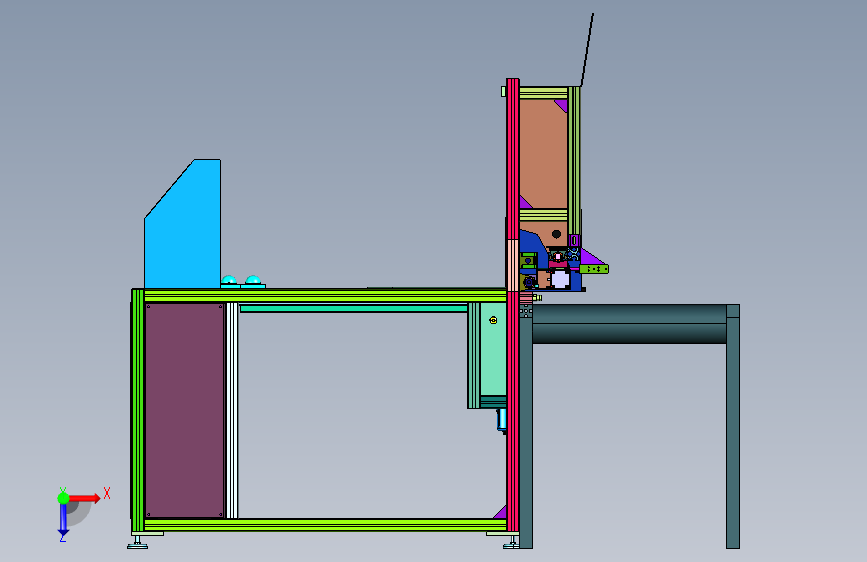Pick the red vertical column profile
The width and height of the screenshot is (867, 562).
(513, 304)
